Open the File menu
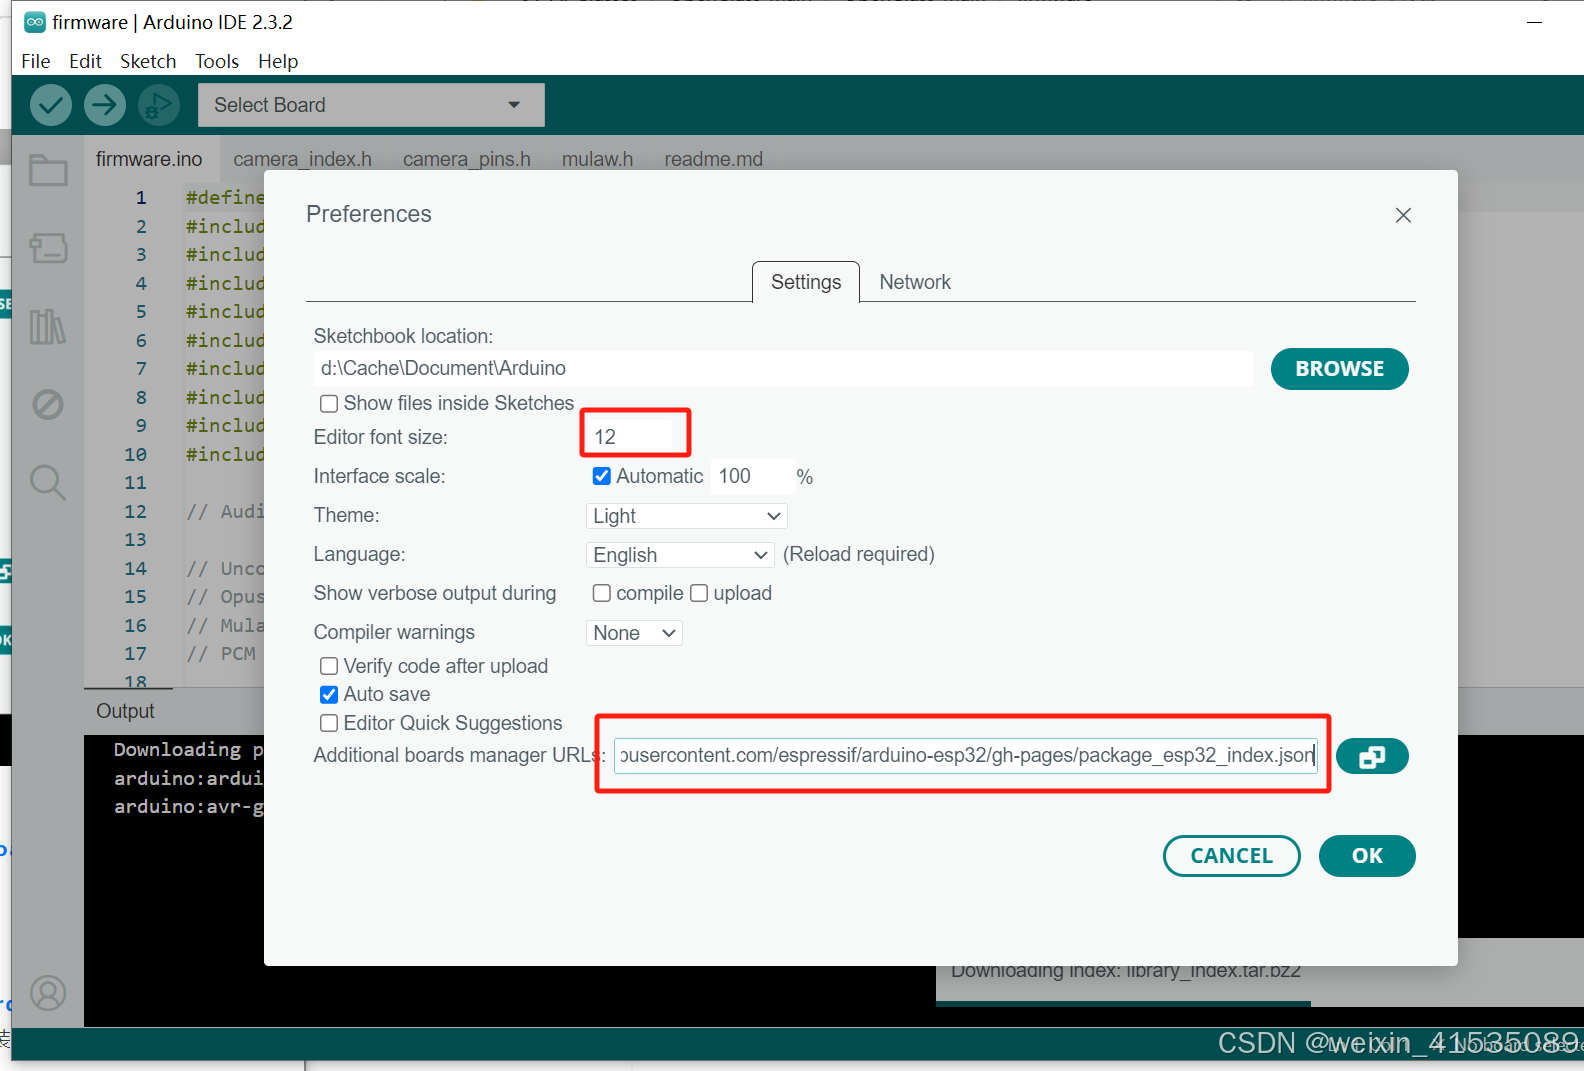 36,61
